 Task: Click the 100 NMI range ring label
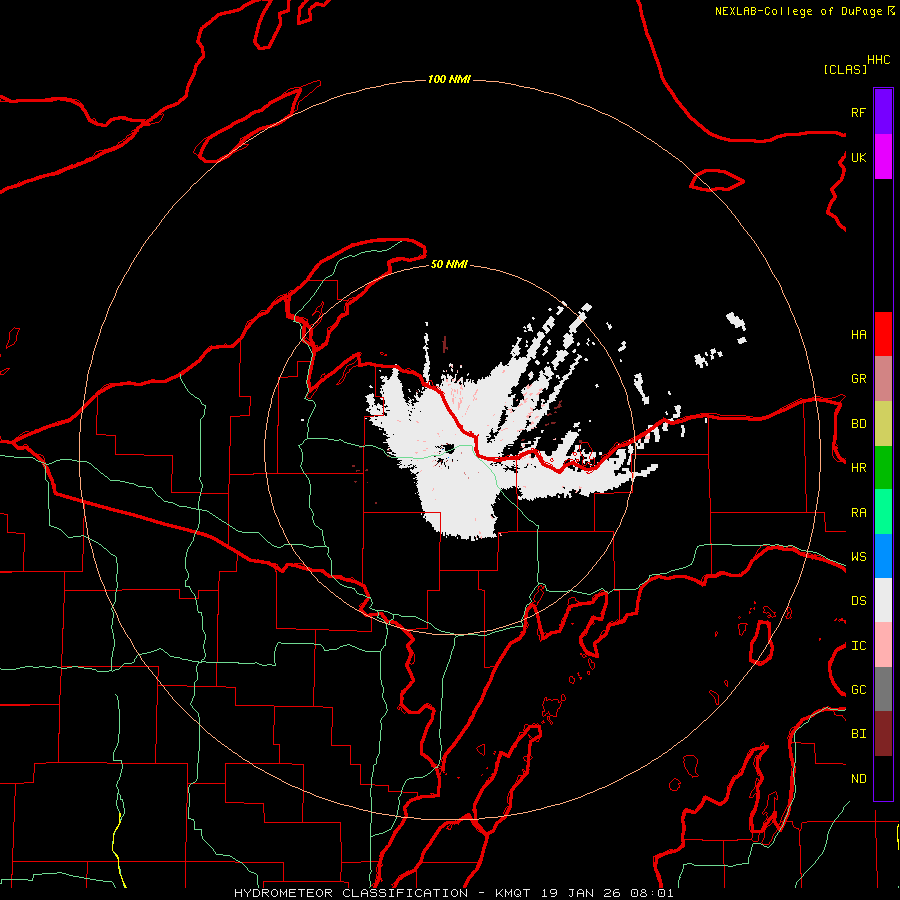tap(449, 79)
